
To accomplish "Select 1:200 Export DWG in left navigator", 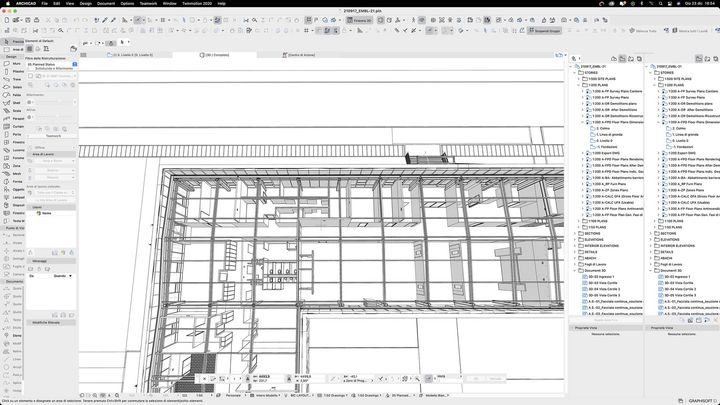I will click(603, 153).
